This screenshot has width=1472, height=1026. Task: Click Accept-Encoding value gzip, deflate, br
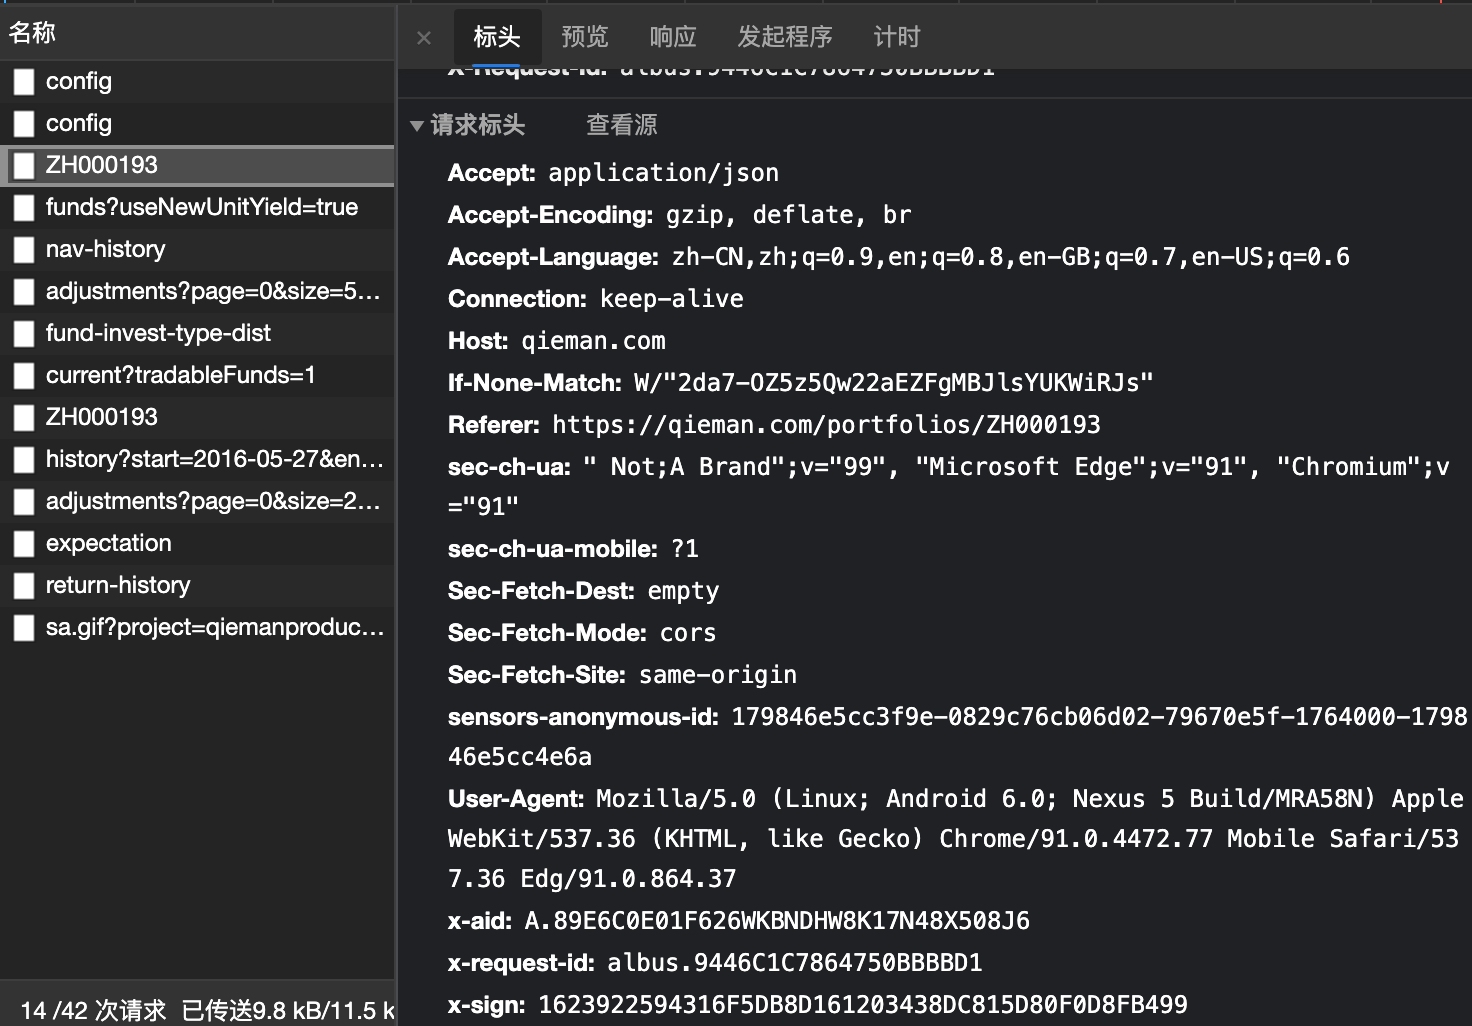click(789, 215)
